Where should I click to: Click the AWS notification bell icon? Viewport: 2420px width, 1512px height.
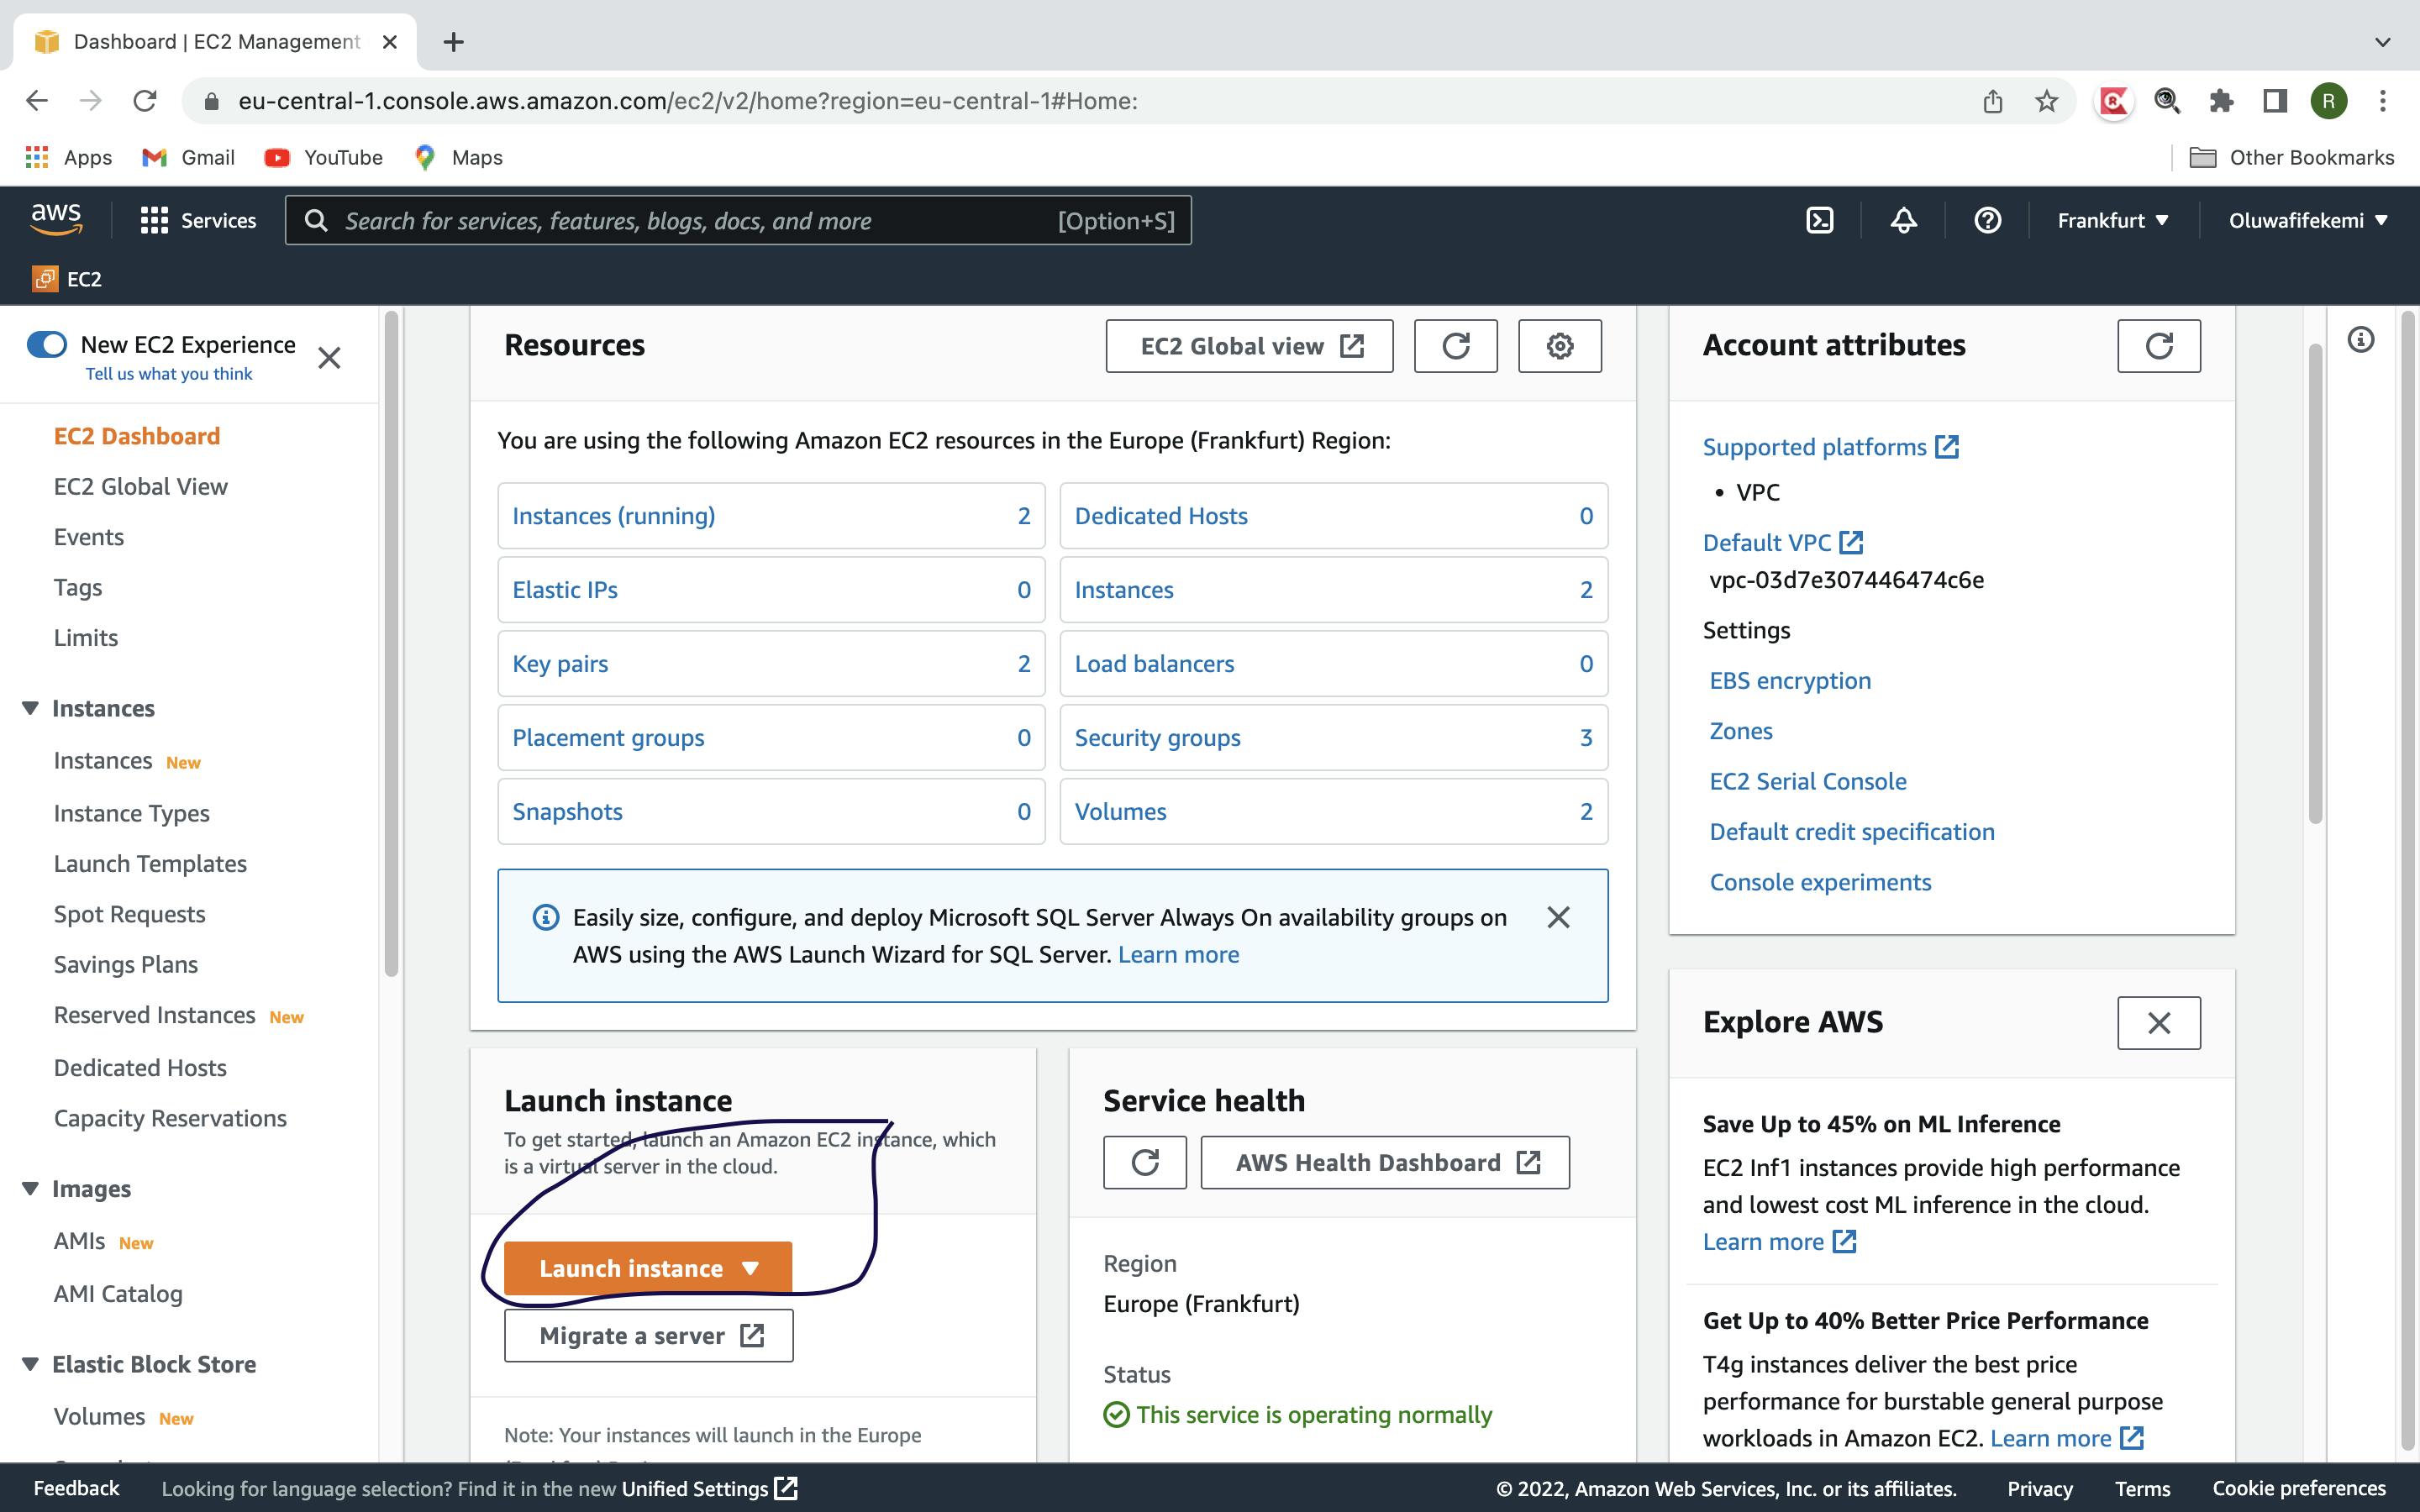pos(1902,219)
